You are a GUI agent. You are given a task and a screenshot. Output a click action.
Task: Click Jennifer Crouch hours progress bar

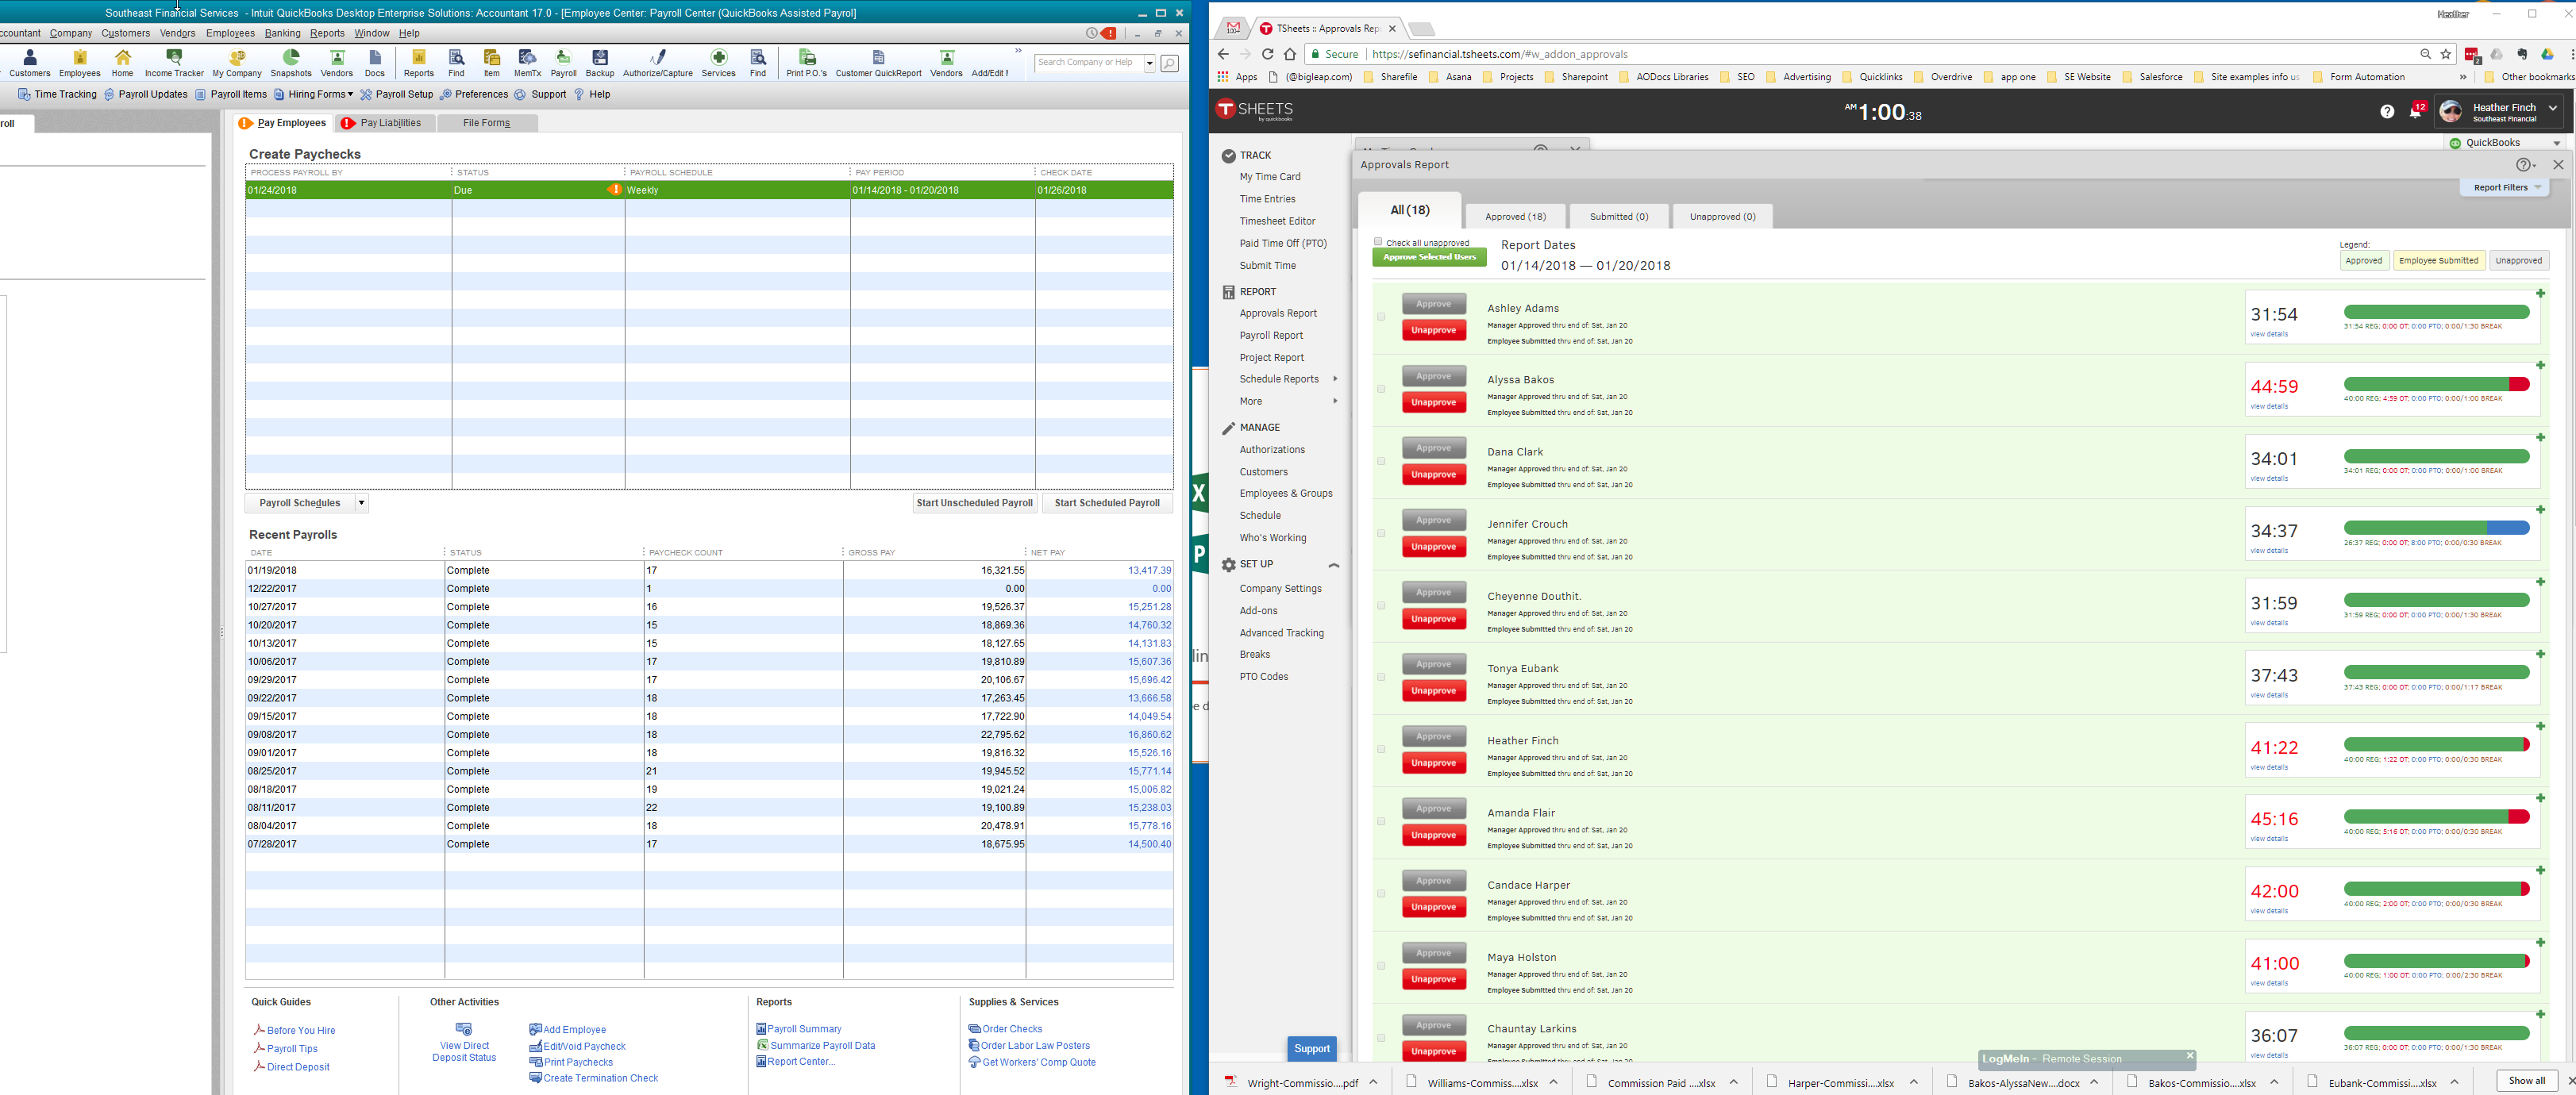[x=2436, y=528]
